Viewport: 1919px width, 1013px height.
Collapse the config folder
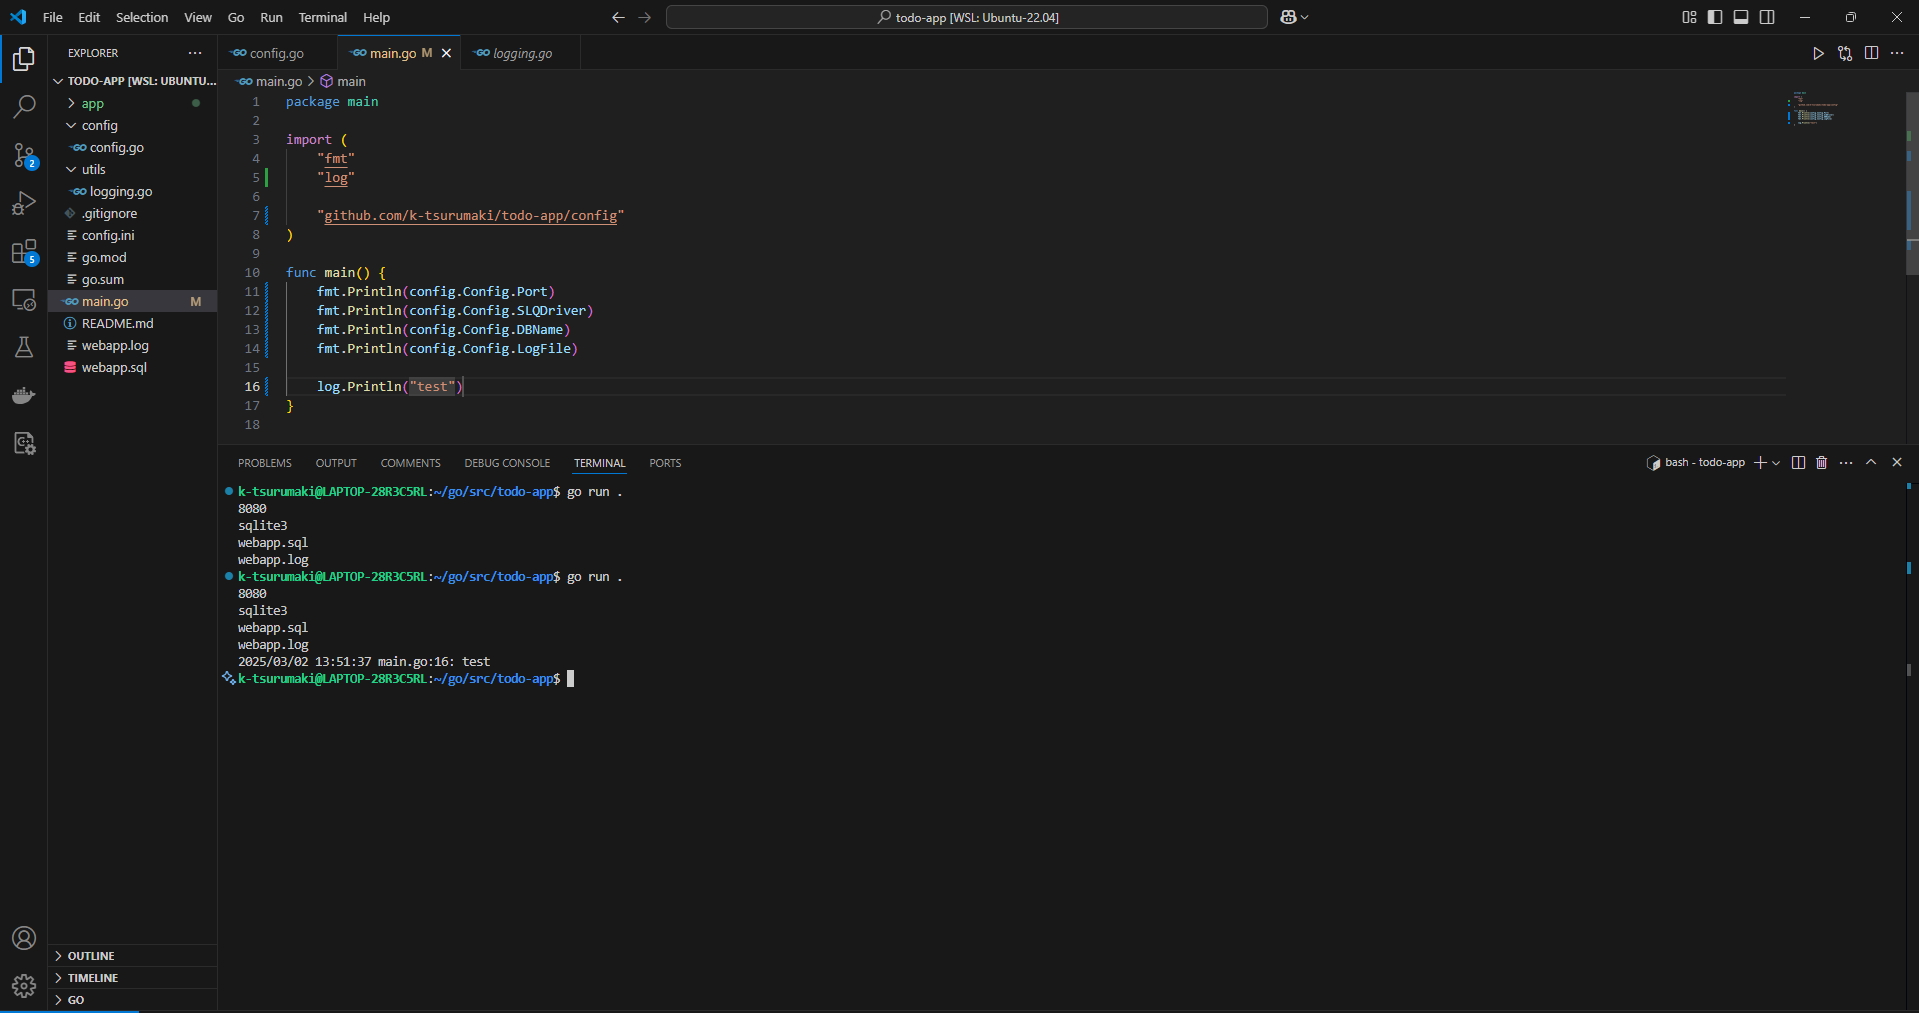pos(72,126)
